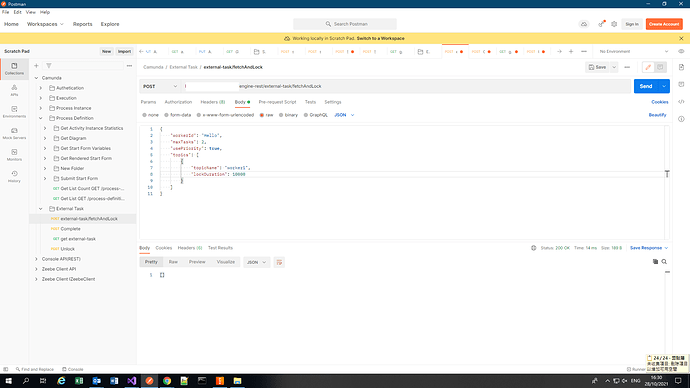Open the POST method dropdown
The image size is (690, 388).
pos(160,86)
